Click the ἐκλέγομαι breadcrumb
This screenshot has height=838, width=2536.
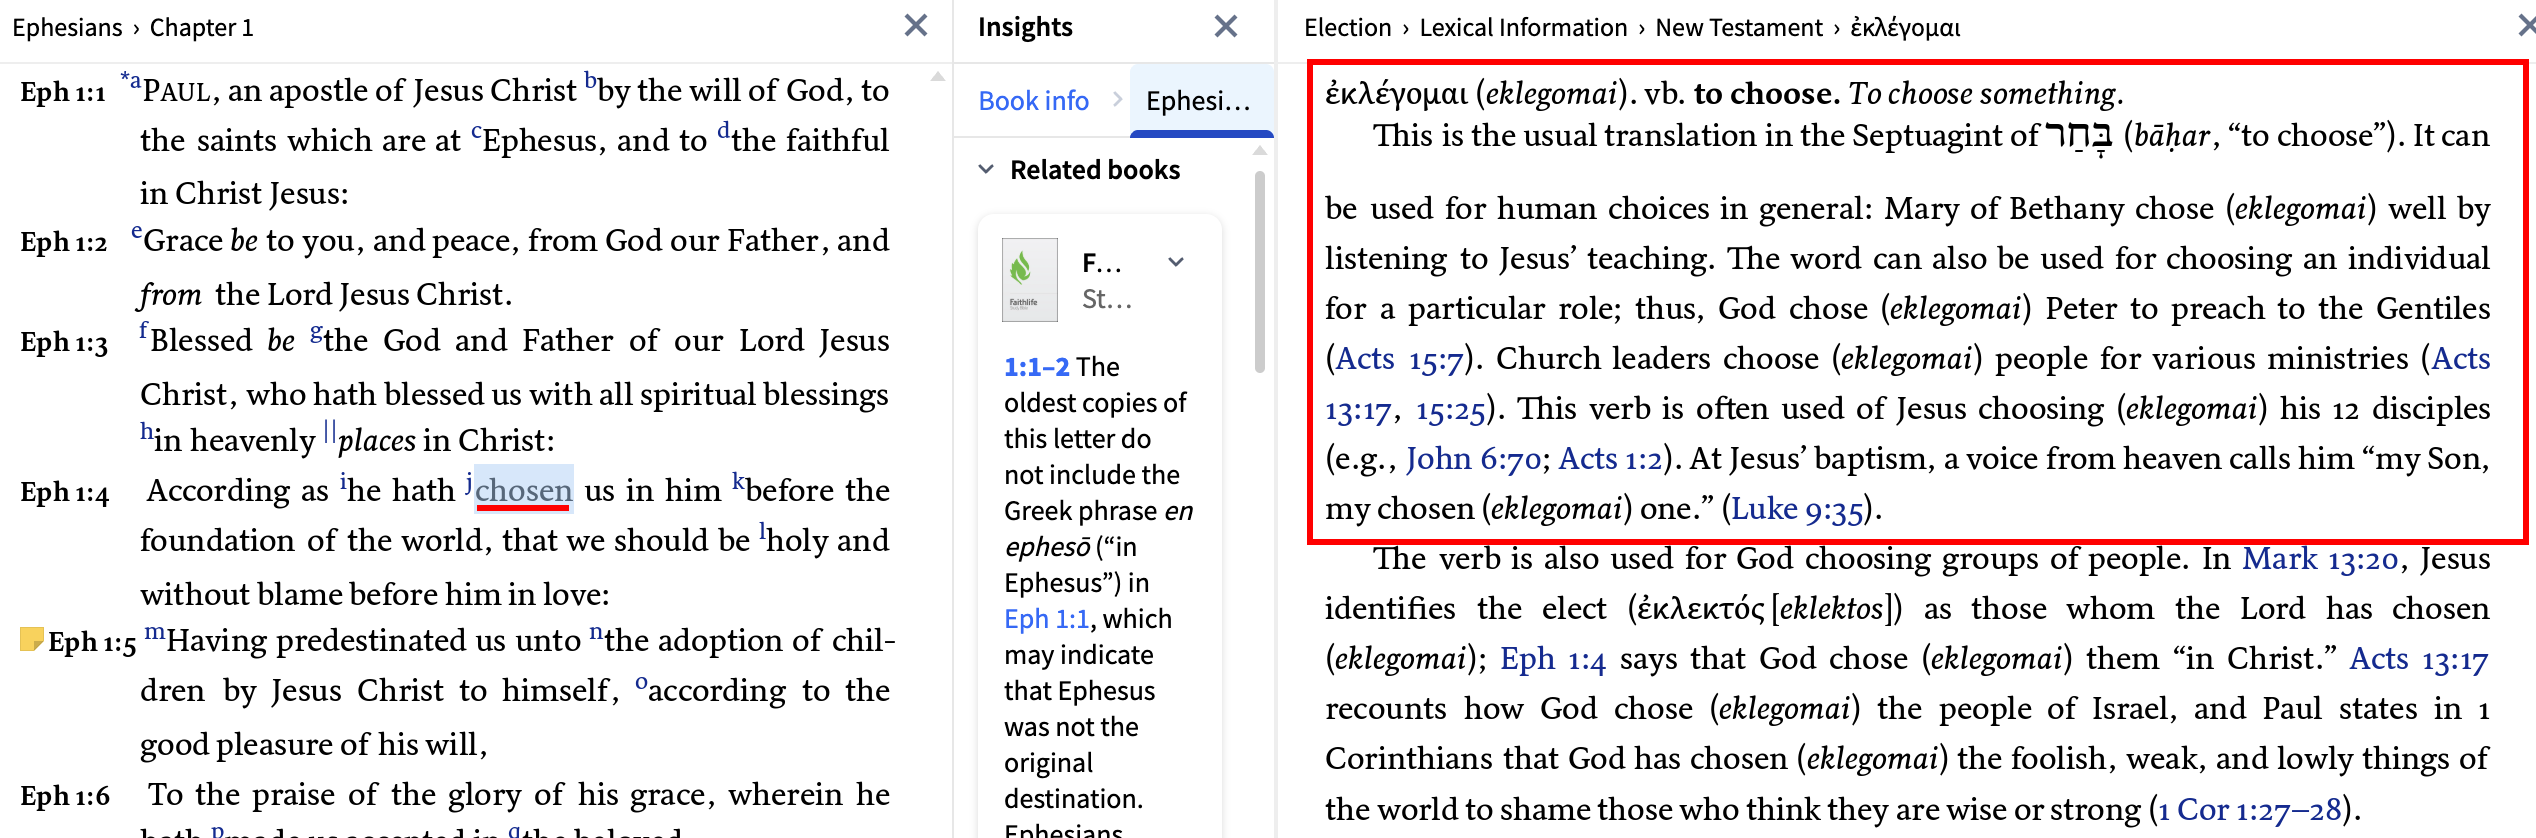click(1905, 27)
